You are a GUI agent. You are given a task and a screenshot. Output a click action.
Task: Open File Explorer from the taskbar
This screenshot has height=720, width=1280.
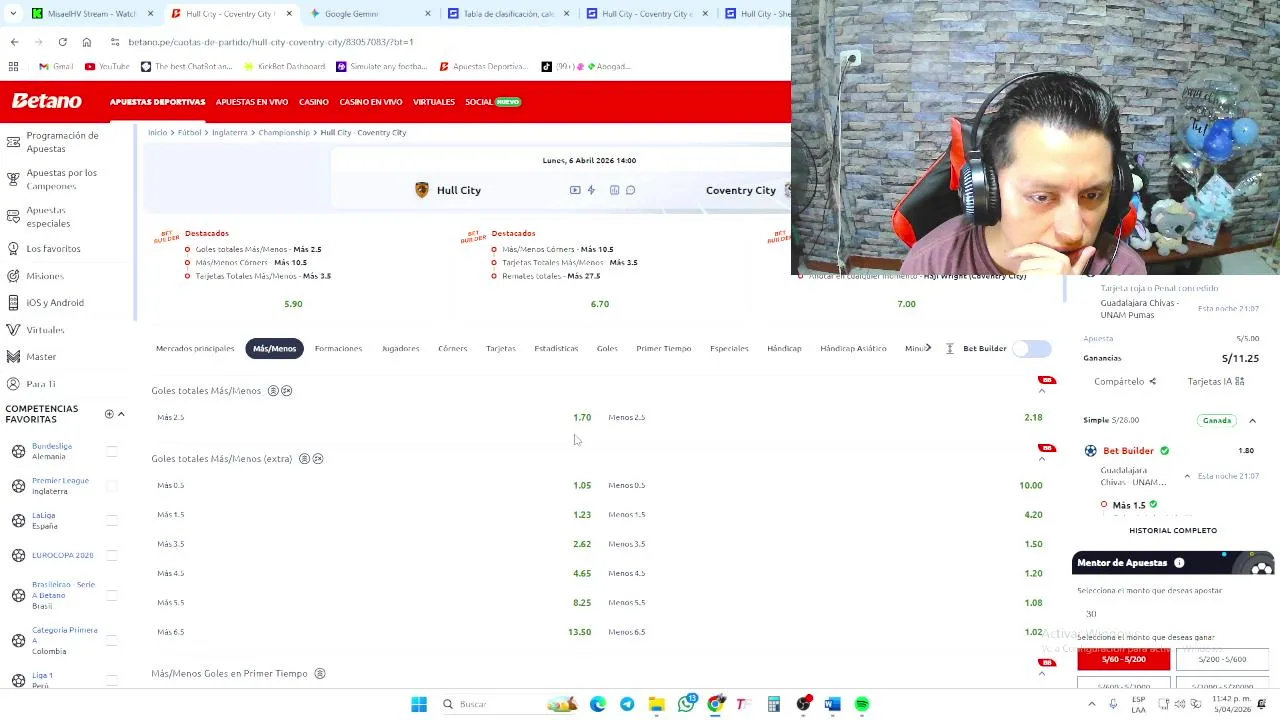click(x=656, y=704)
